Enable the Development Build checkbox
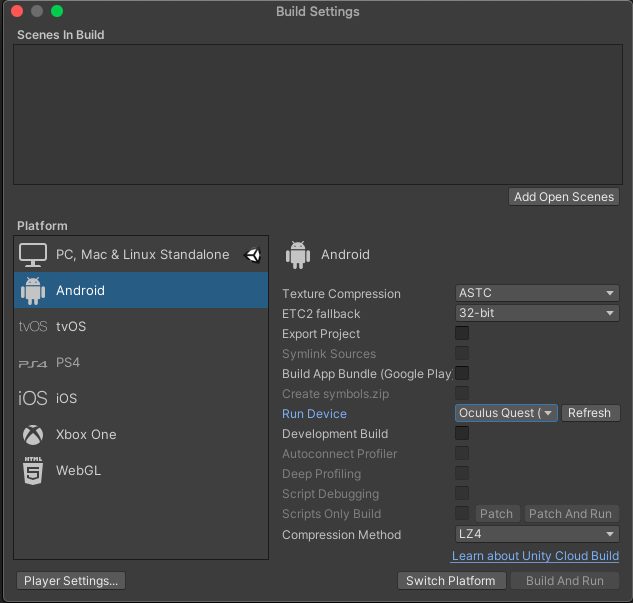This screenshot has height=603, width=633. (x=462, y=433)
